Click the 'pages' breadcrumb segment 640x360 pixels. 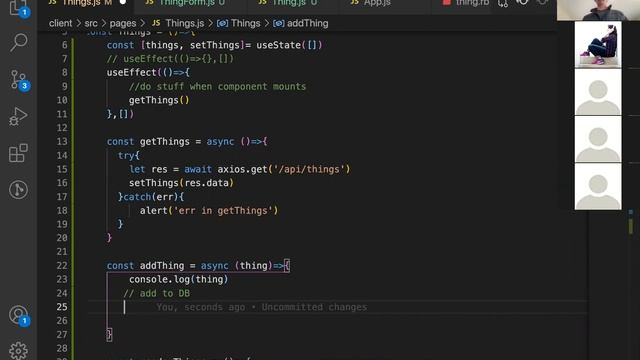pyautogui.click(x=122, y=23)
